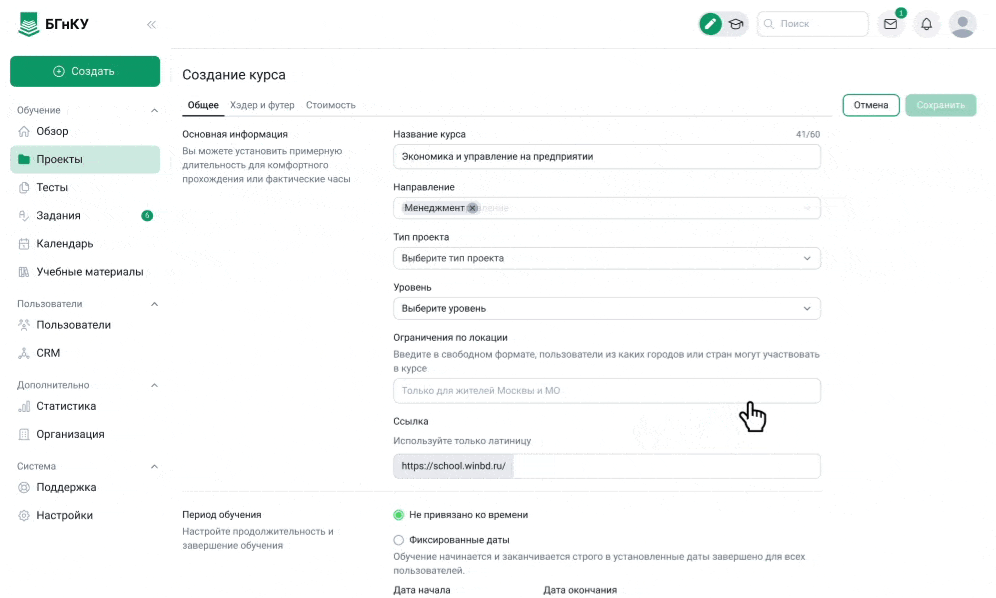Open the mail envelope with unread badge
996x598 pixels.
point(890,24)
